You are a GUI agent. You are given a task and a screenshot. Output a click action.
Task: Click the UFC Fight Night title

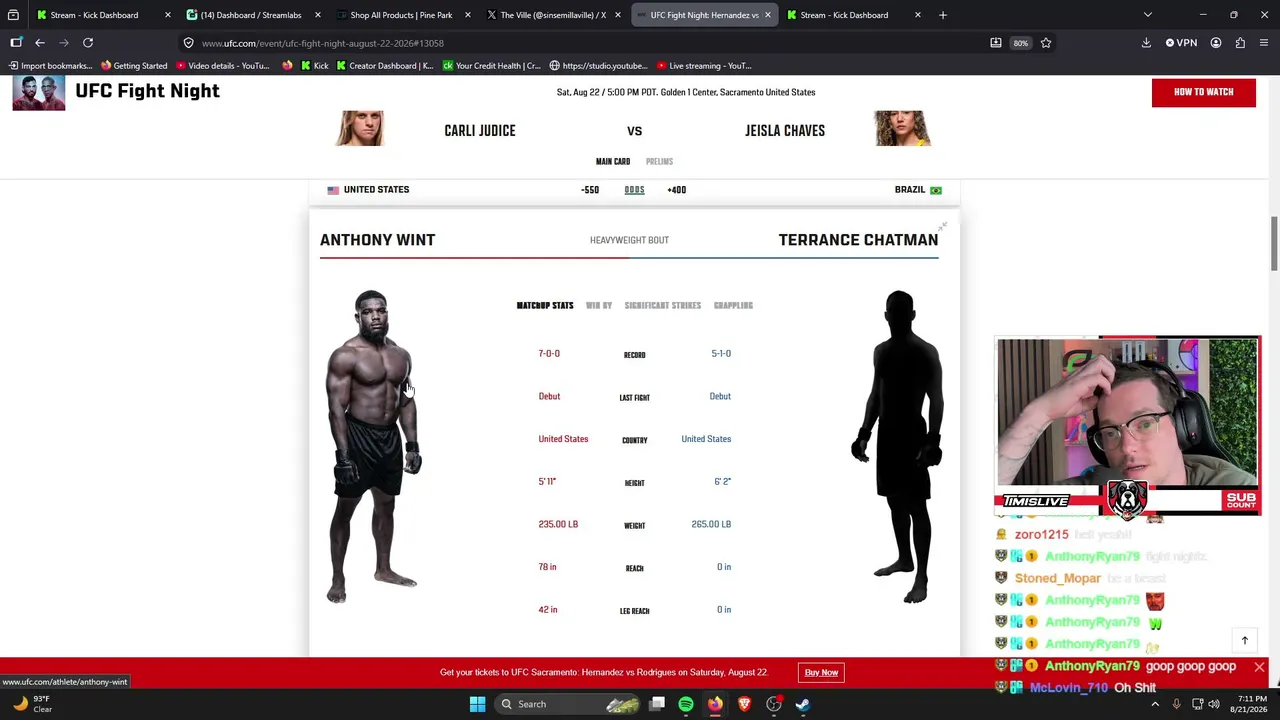tap(147, 91)
